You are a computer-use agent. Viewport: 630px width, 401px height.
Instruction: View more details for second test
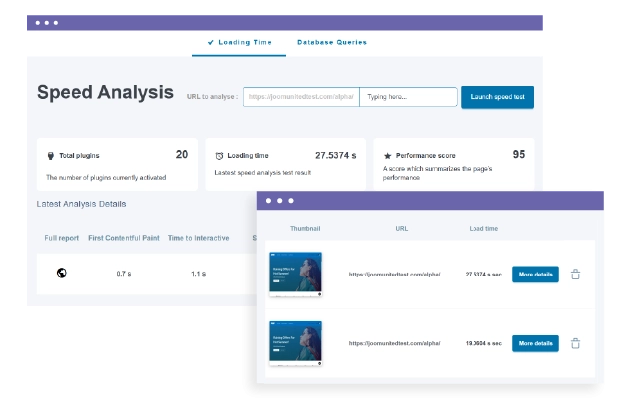pos(535,344)
